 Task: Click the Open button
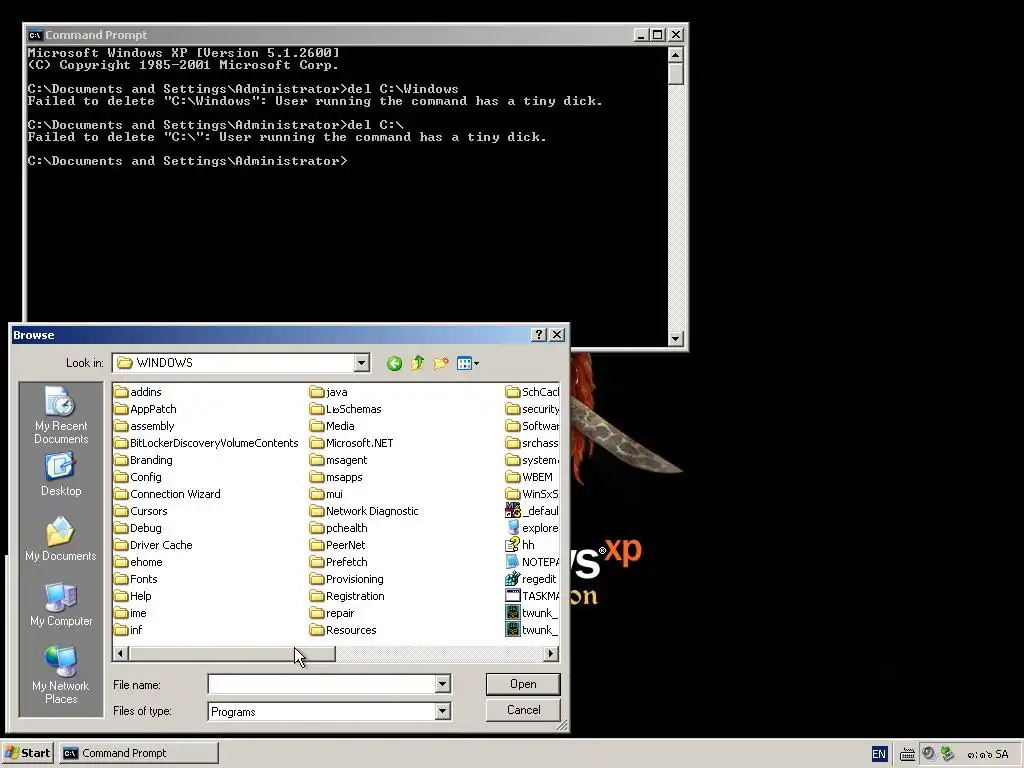(523, 684)
